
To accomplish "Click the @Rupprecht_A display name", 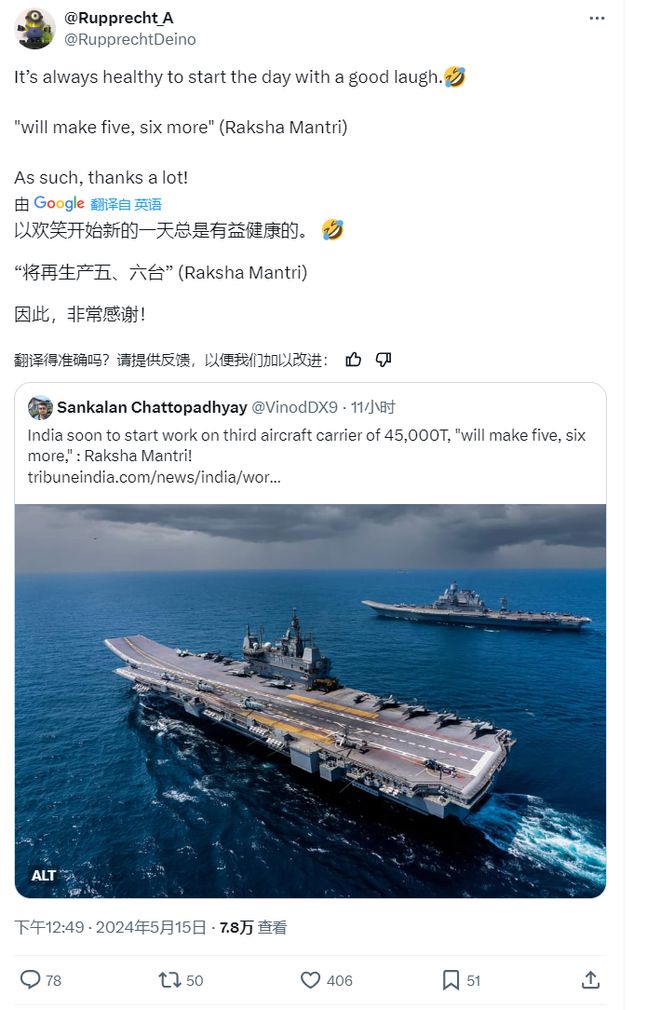I will pos(118,18).
